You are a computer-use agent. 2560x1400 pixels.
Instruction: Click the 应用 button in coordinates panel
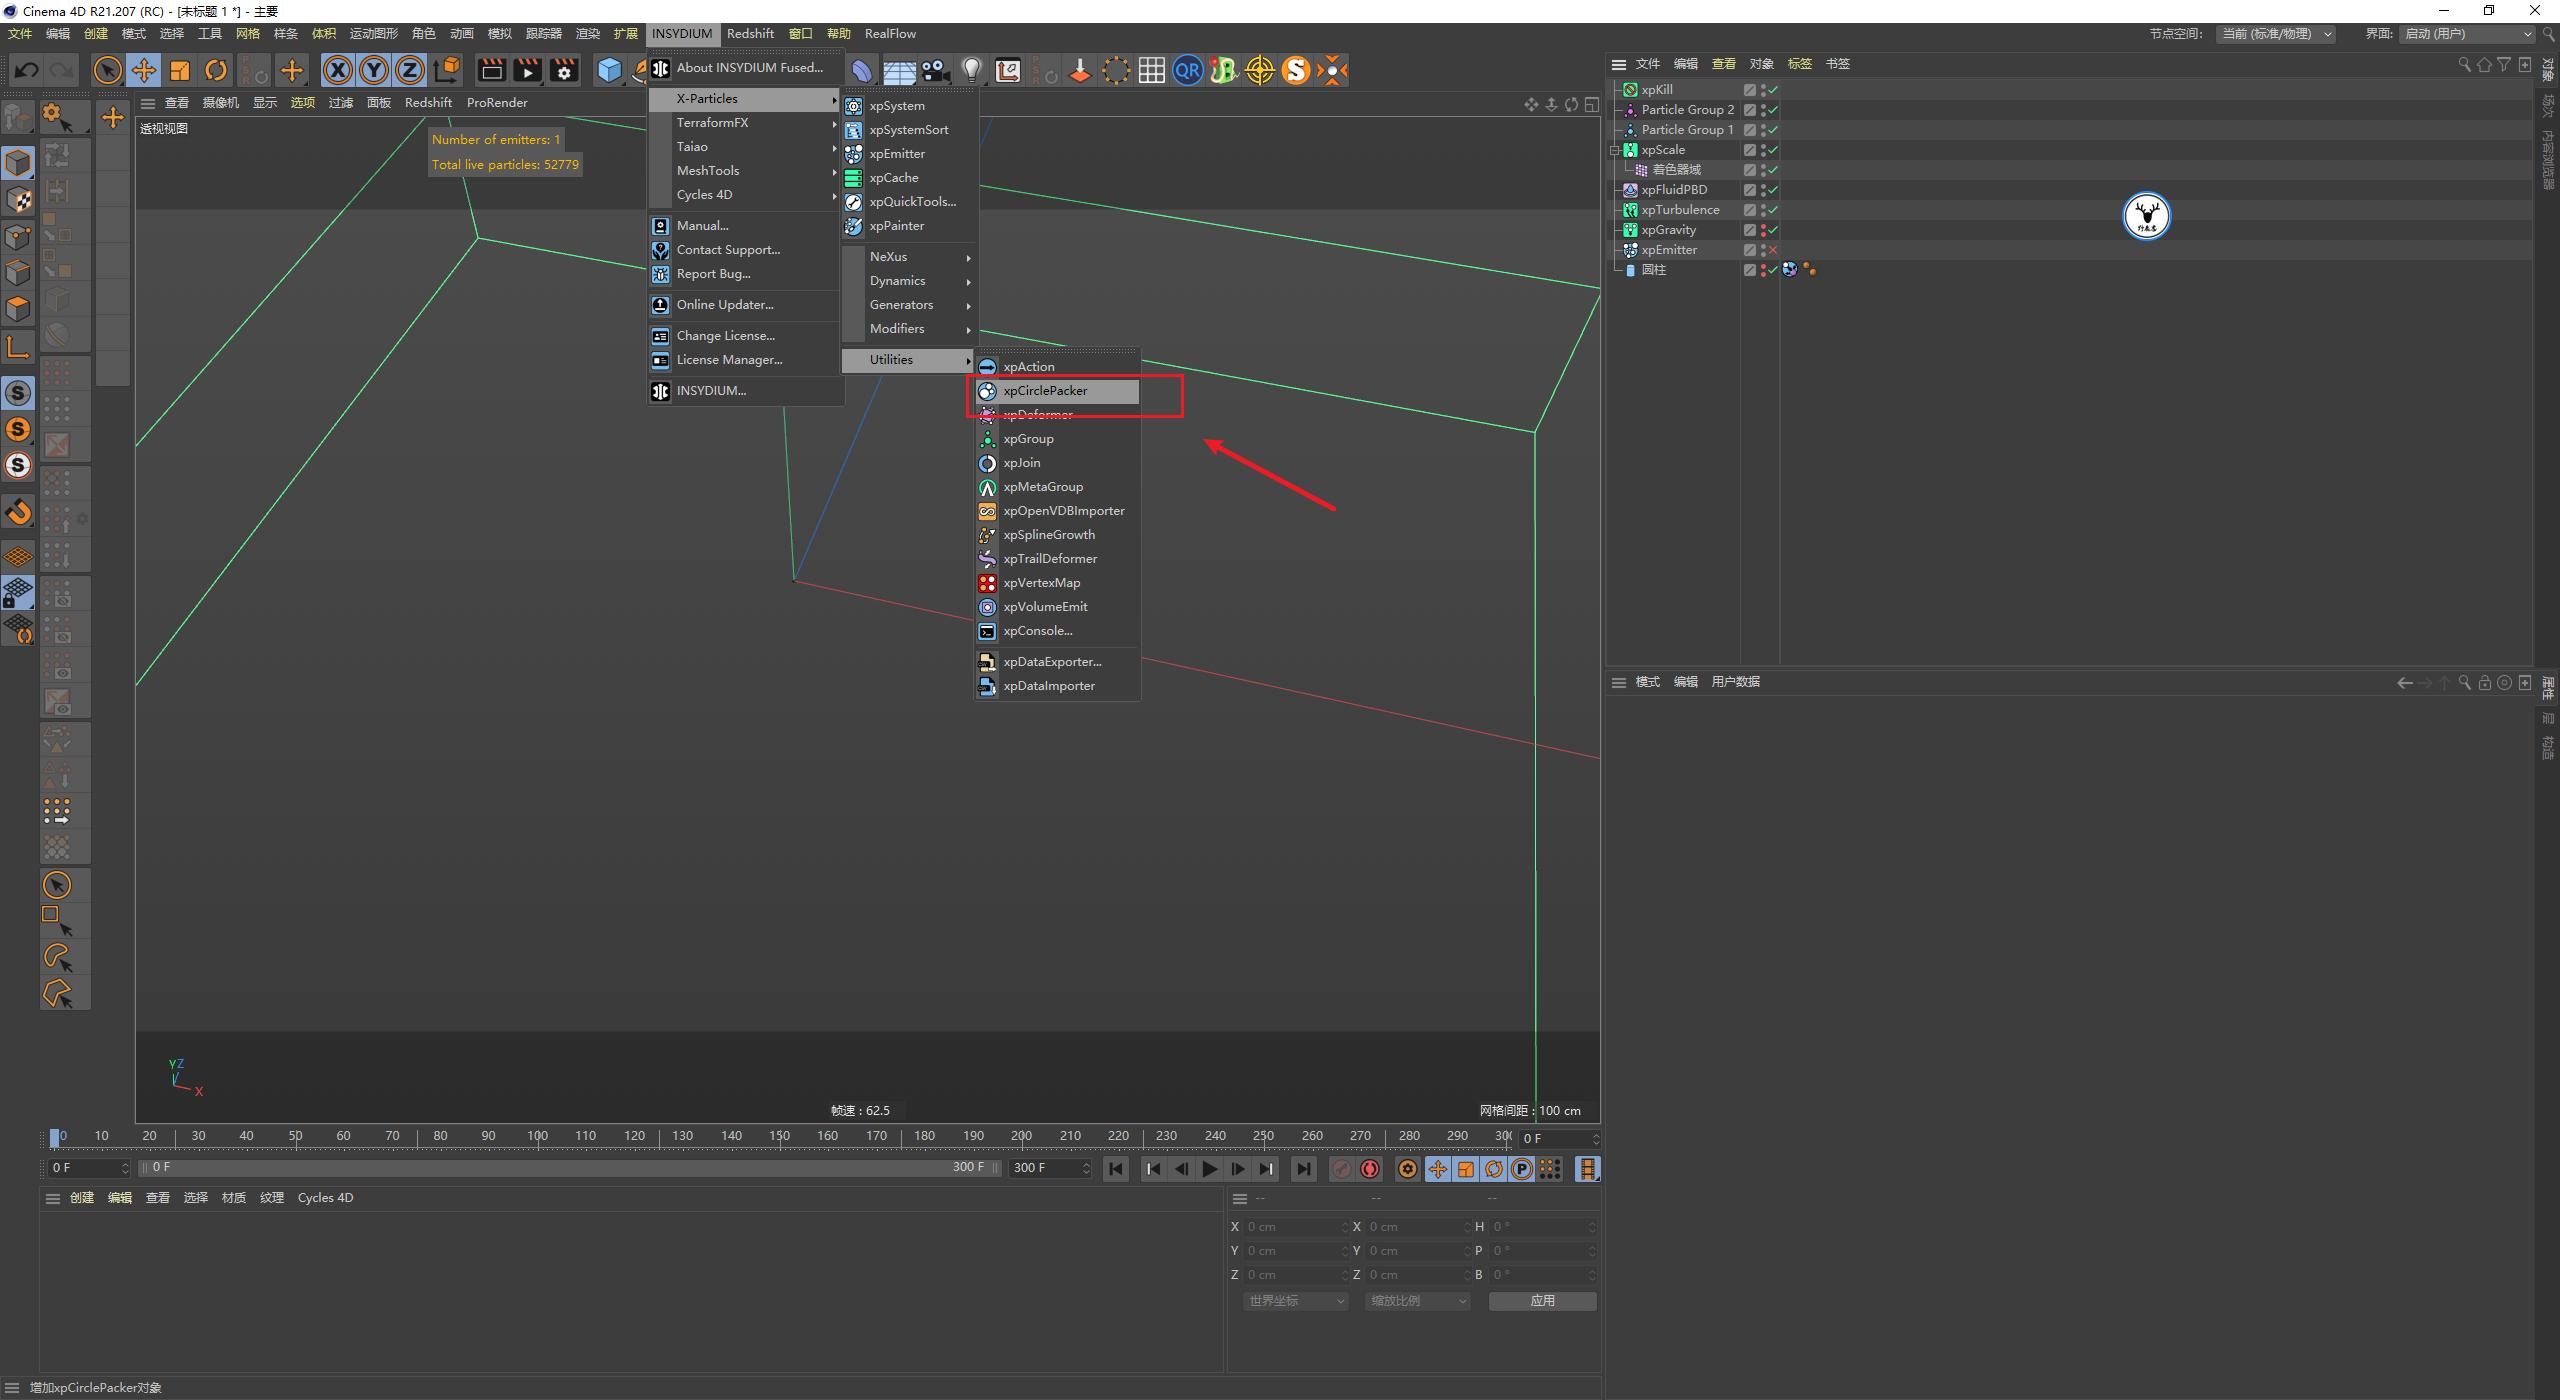click(1542, 1300)
